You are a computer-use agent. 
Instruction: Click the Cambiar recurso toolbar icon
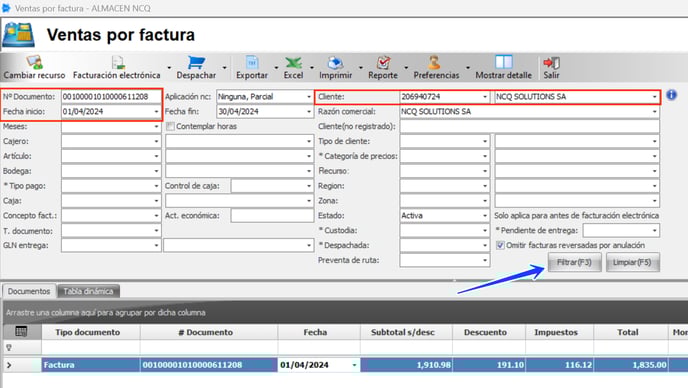click(x=34, y=62)
